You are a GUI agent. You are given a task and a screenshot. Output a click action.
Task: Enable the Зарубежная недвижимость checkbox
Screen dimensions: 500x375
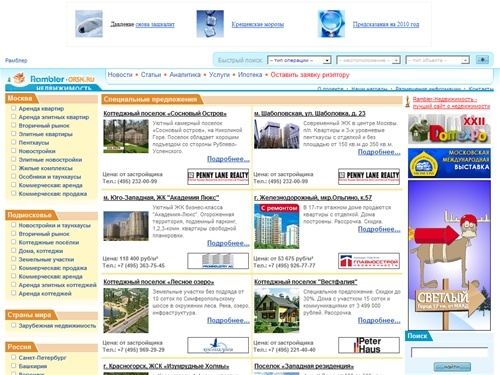pos(14,325)
